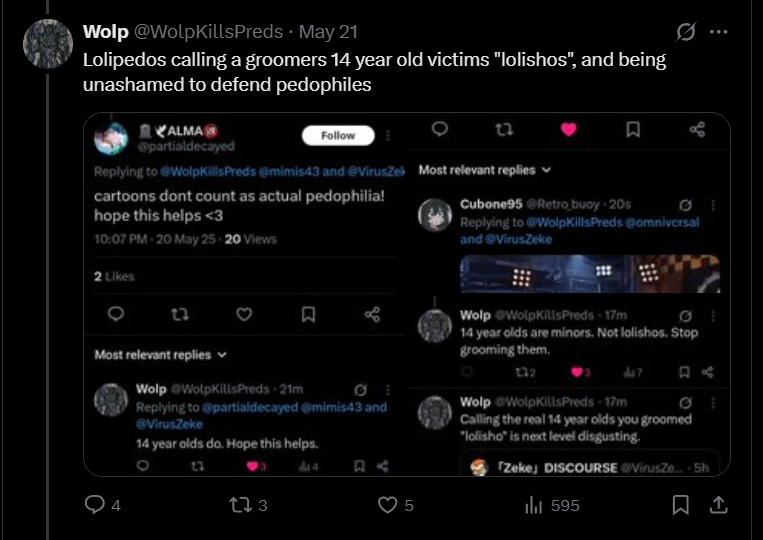Open the @WolpKillsPreds handle link
The width and height of the screenshot is (763, 540).
(x=208, y=32)
